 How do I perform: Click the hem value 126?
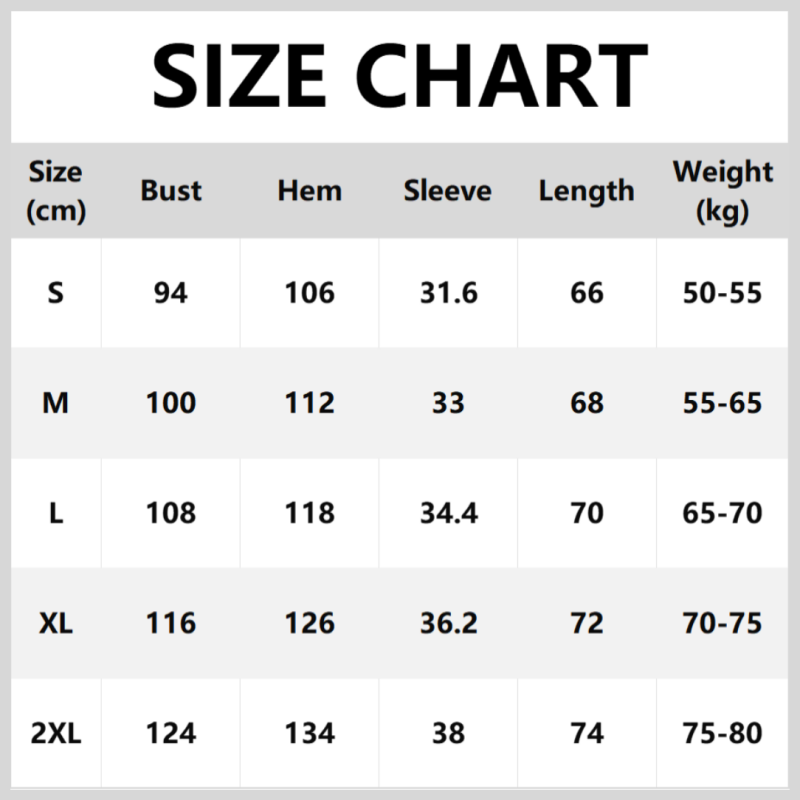click(x=309, y=623)
